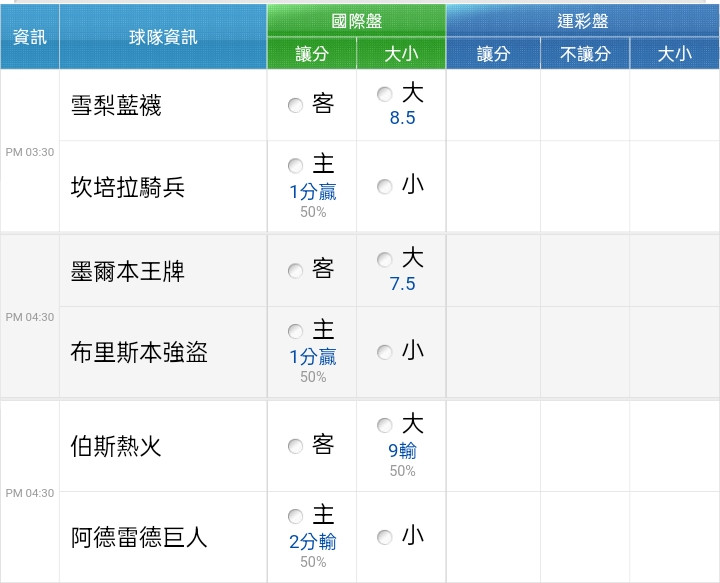The image size is (720, 583).
Task: Click 1分贏 spread in 布里斯本強盜 row
Action: point(313,357)
